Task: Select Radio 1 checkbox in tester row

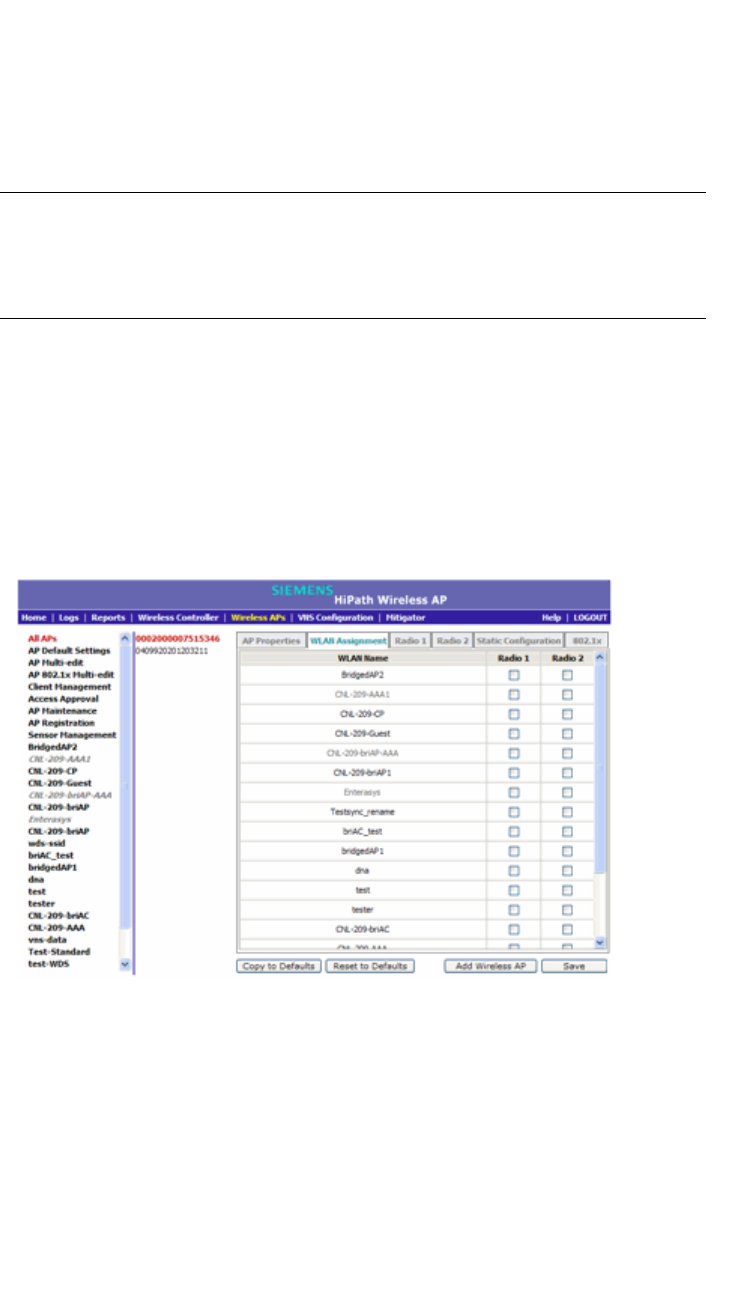Action: (x=514, y=910)
